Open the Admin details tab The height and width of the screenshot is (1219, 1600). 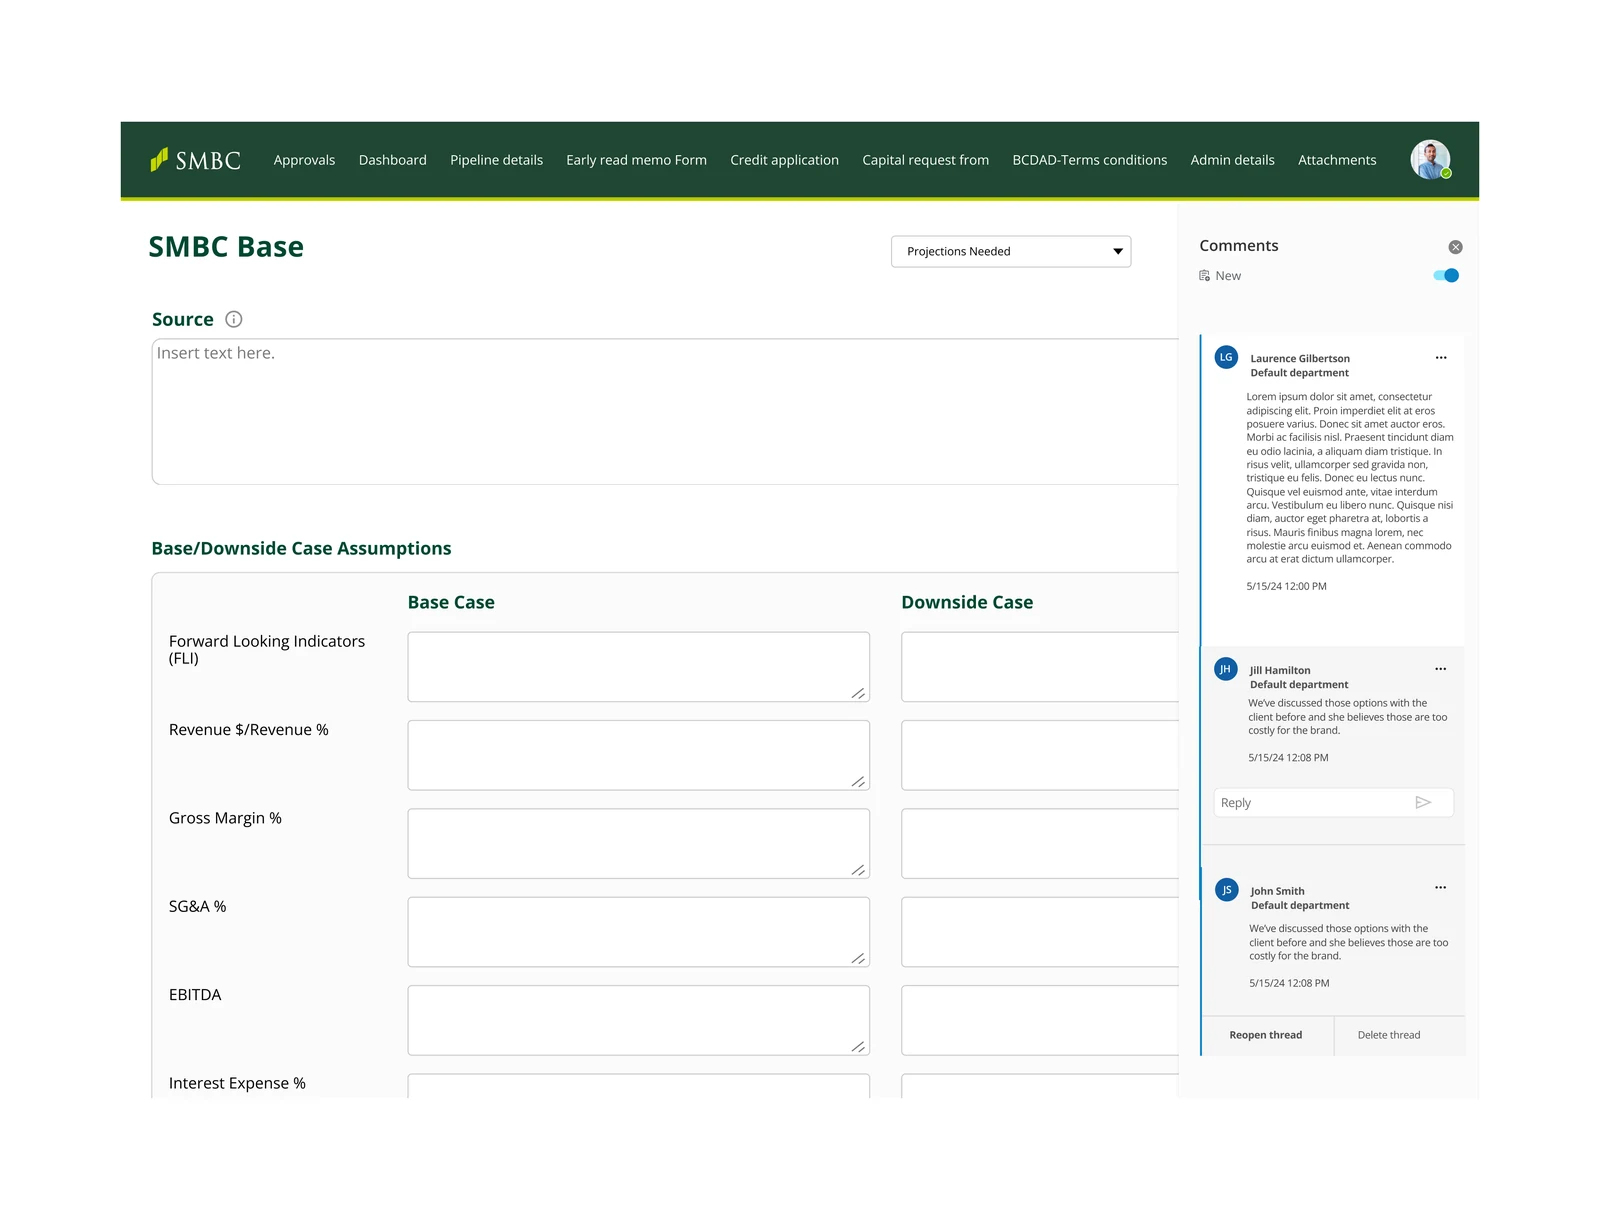[1232, 160]
